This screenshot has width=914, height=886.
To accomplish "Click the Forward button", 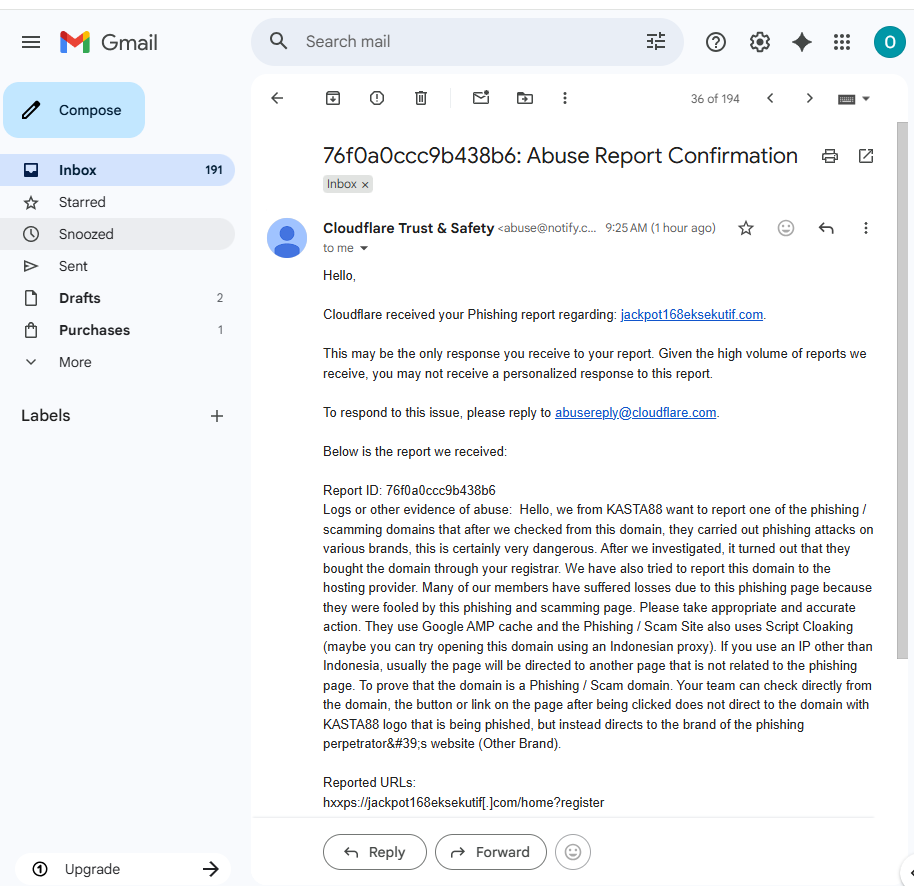I will [x=491, y=852].
